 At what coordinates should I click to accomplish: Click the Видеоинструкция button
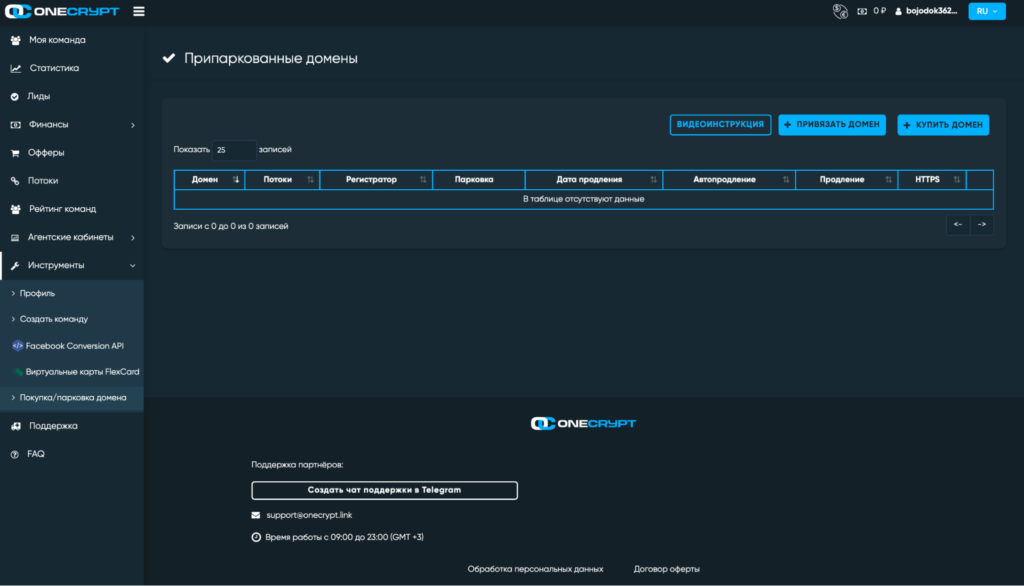point(720,125)
